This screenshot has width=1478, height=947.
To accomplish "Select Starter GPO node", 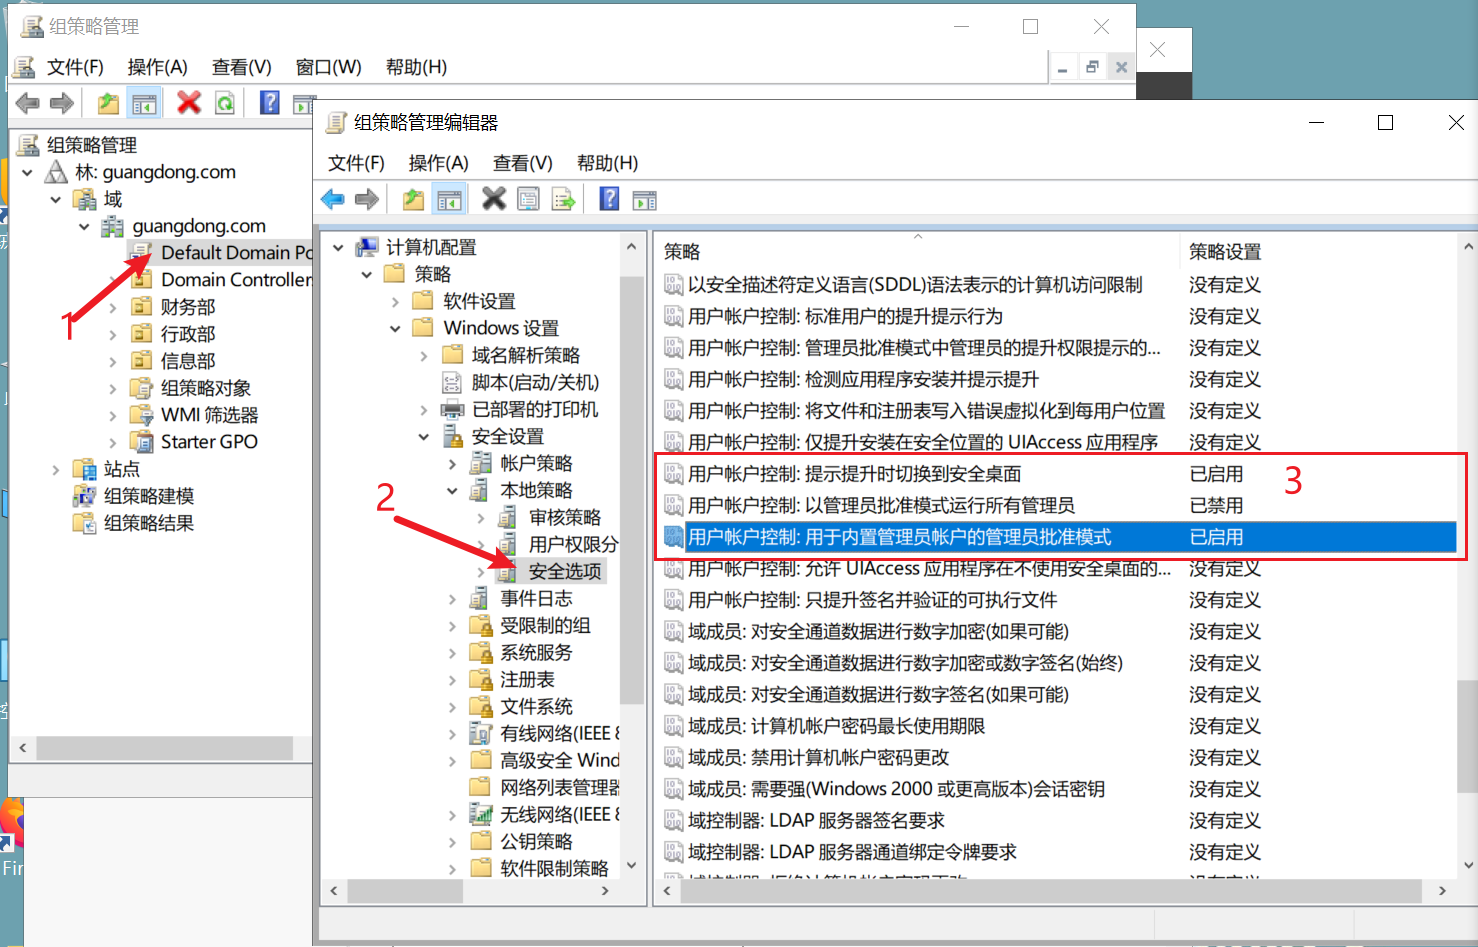I will [x=209, y=442].
